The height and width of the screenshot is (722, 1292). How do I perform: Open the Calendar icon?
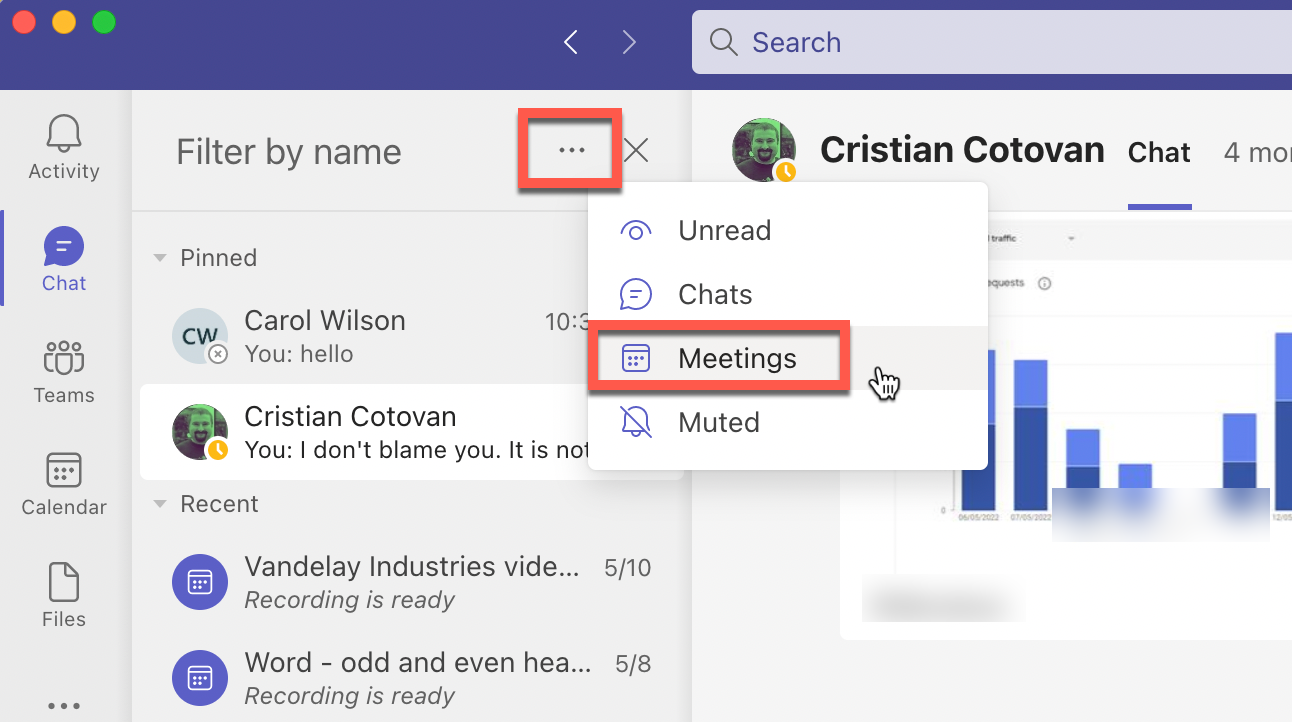tap(63, 482)
